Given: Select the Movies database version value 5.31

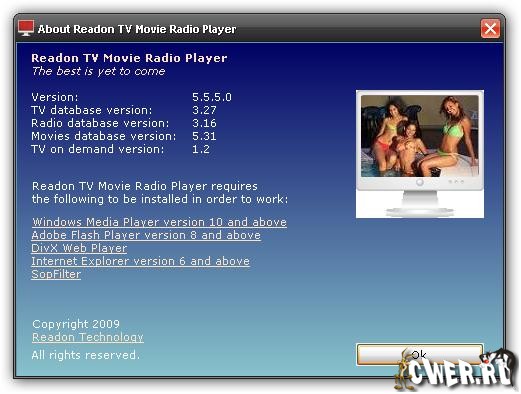Looking at the screenshot, I should pyautogui.click(x=204, y=136).
